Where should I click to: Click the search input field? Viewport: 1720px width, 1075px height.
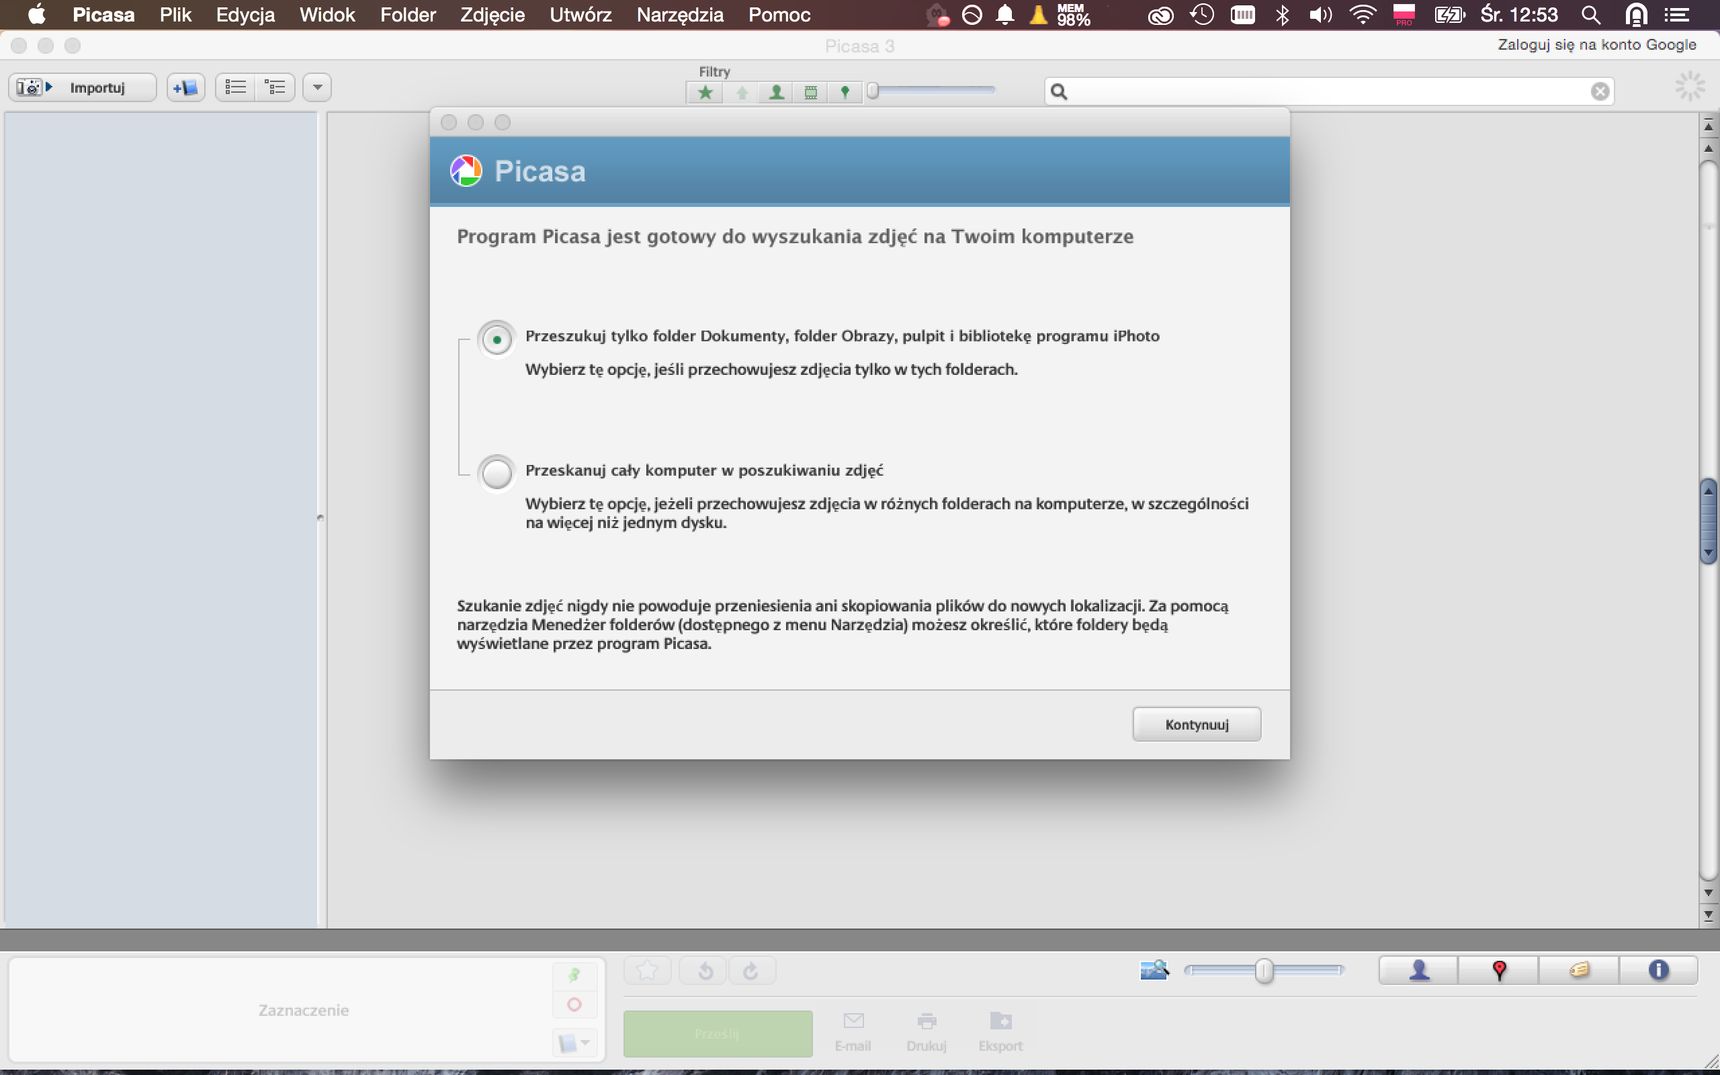coord(1329,91)
